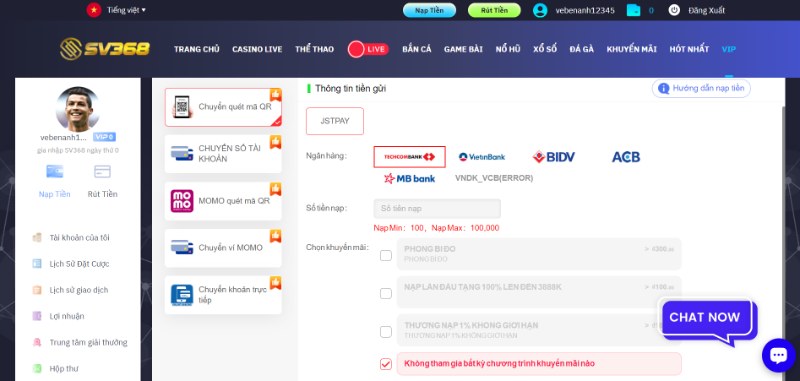Click the Lịch Sử Đặt Cược icon
This screenshot has height=381, width=800.
[x=37, y=264]
